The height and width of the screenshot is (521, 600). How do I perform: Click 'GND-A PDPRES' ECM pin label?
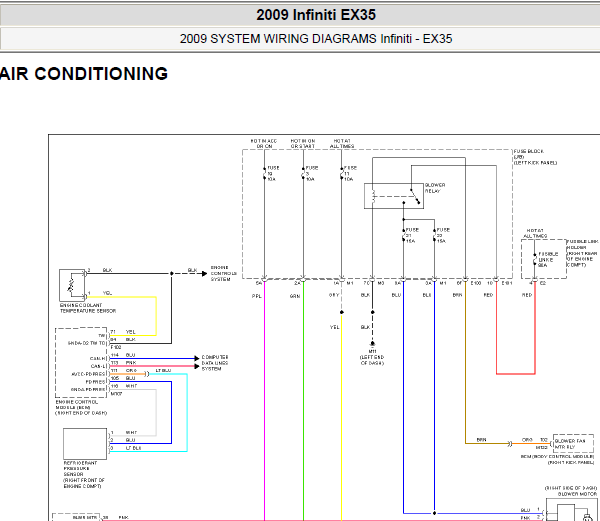click(x=88, y=389)
